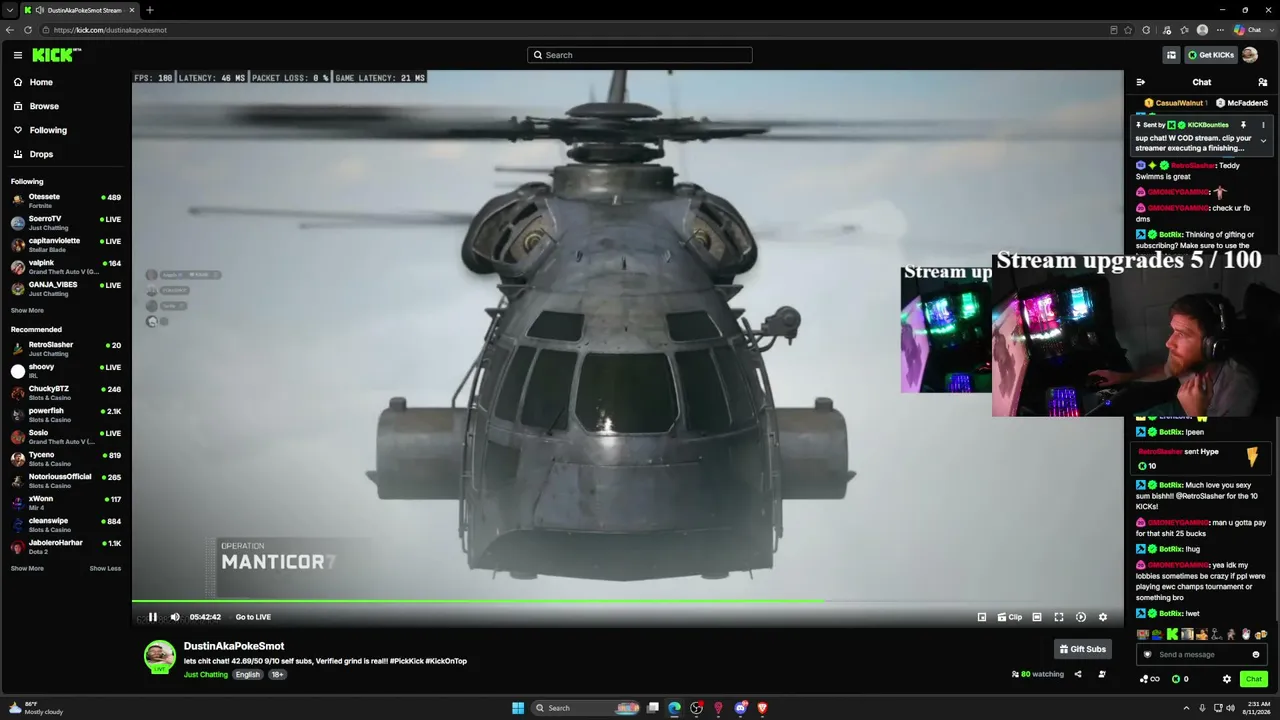
Task: Collapse Recommended list with Show Less
Action: (105, 568)
